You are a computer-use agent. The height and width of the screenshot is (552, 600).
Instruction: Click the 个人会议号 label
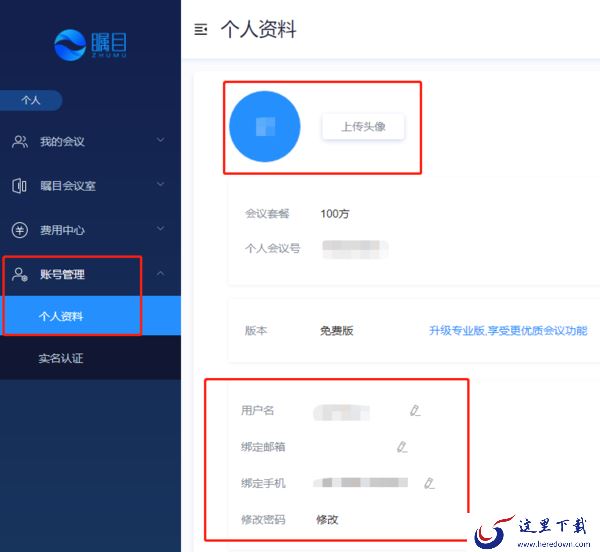pos(272,249)
